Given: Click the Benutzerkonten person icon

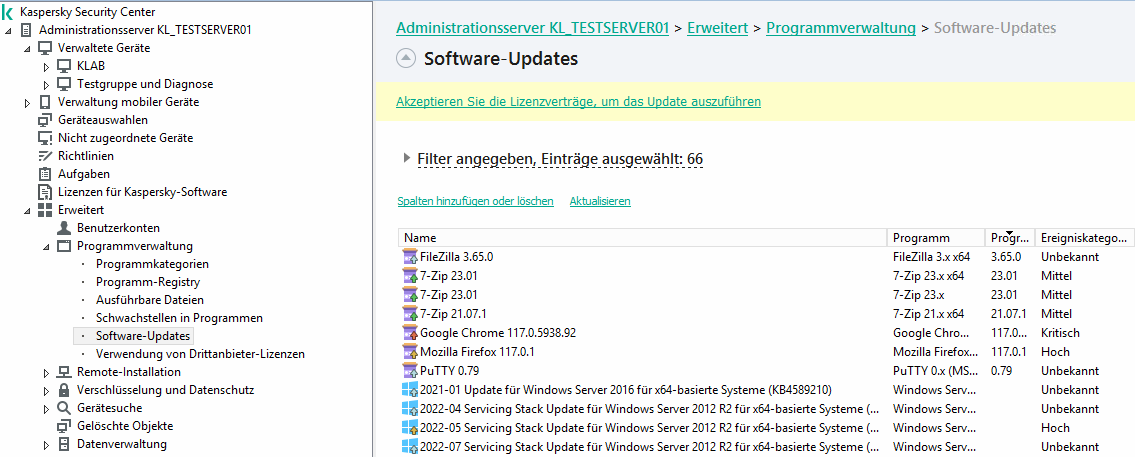Looking at the screenshot, I should (x=64, y=228).
